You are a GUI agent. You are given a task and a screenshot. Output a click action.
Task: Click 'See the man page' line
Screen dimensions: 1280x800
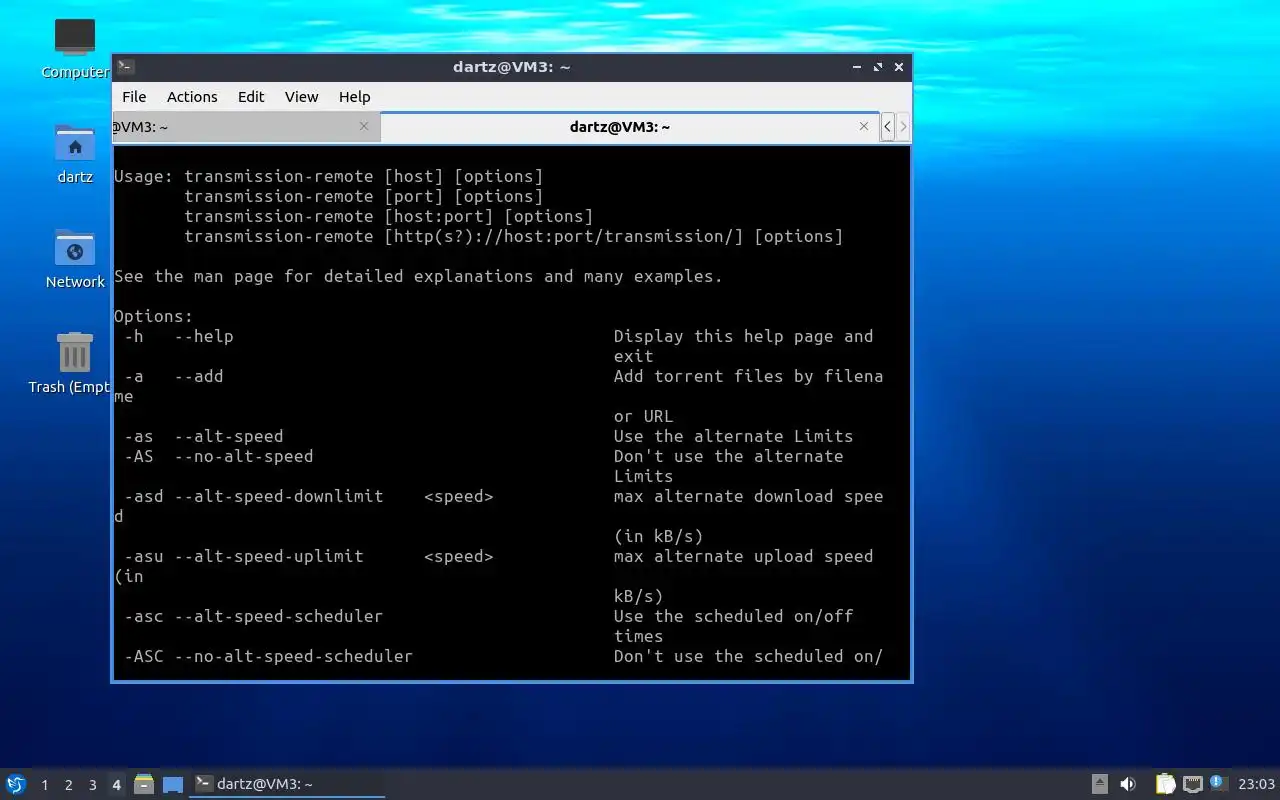pyautogui.click(x=418, y=276)
